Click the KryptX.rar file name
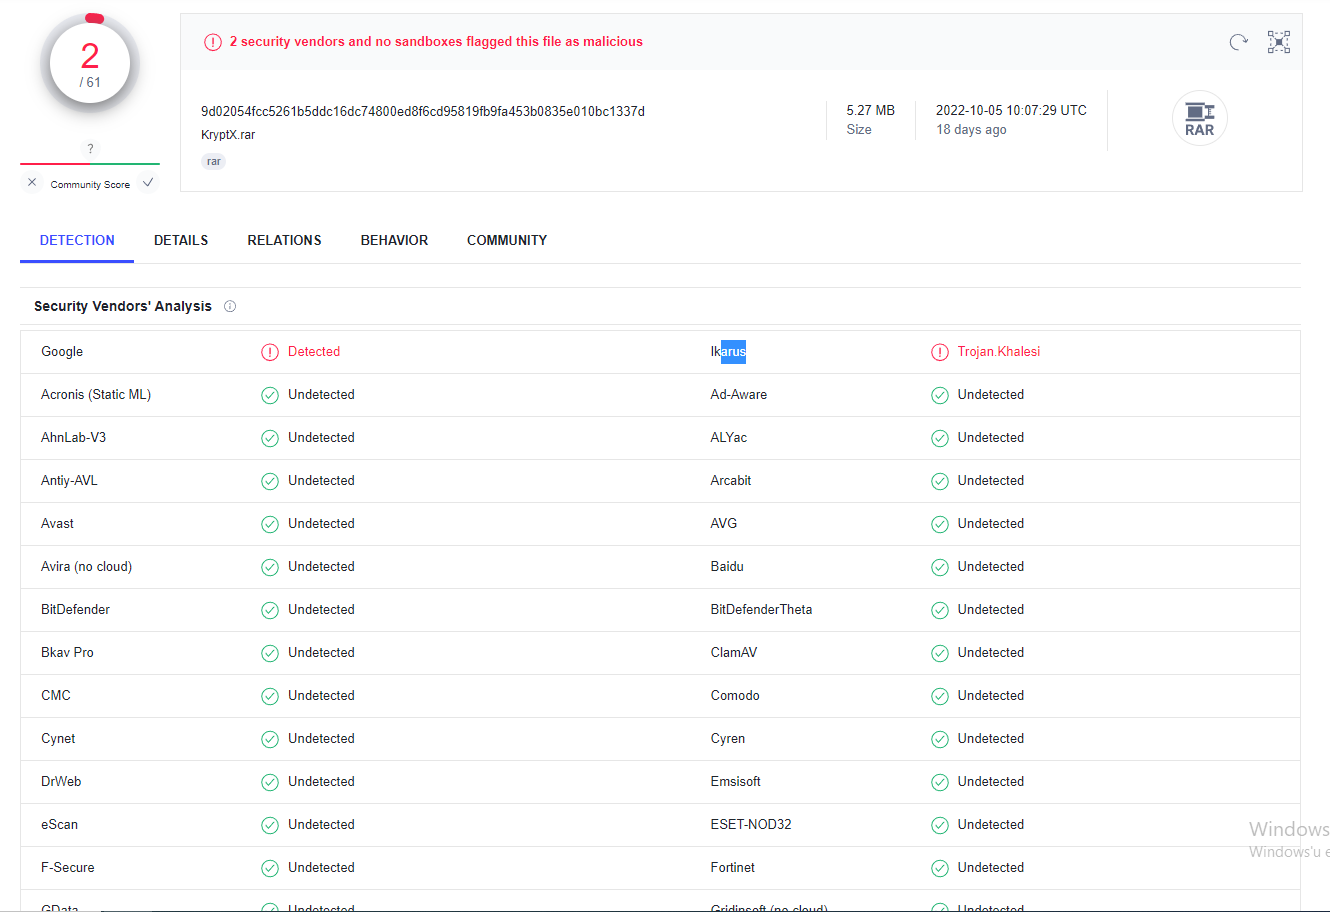The image size is (1330, 912). coord(228,135)
